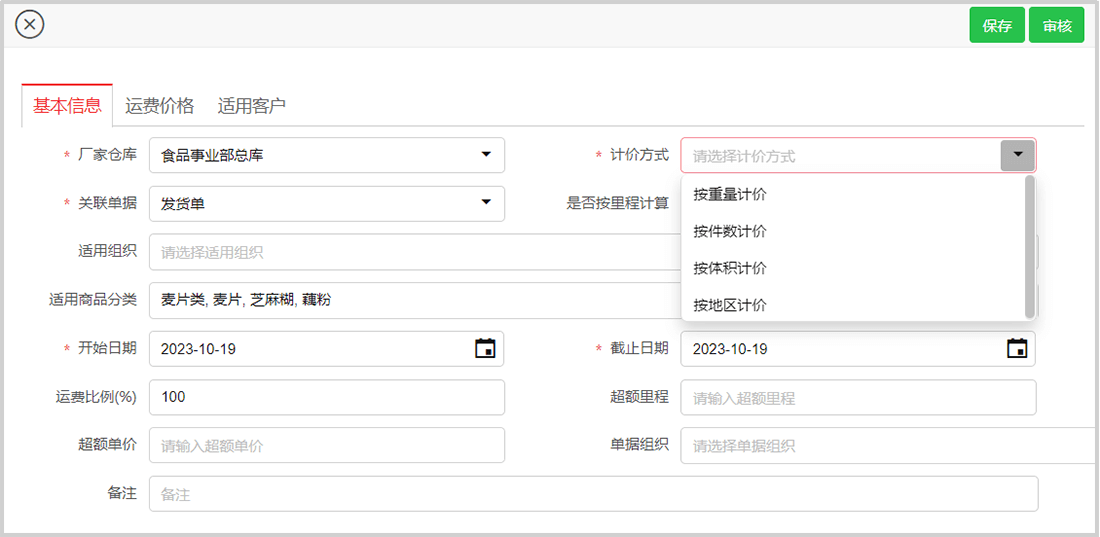Screen dimensions: 1100x537
Task: Select 按件数计价 option
Action: coord(730,231)
